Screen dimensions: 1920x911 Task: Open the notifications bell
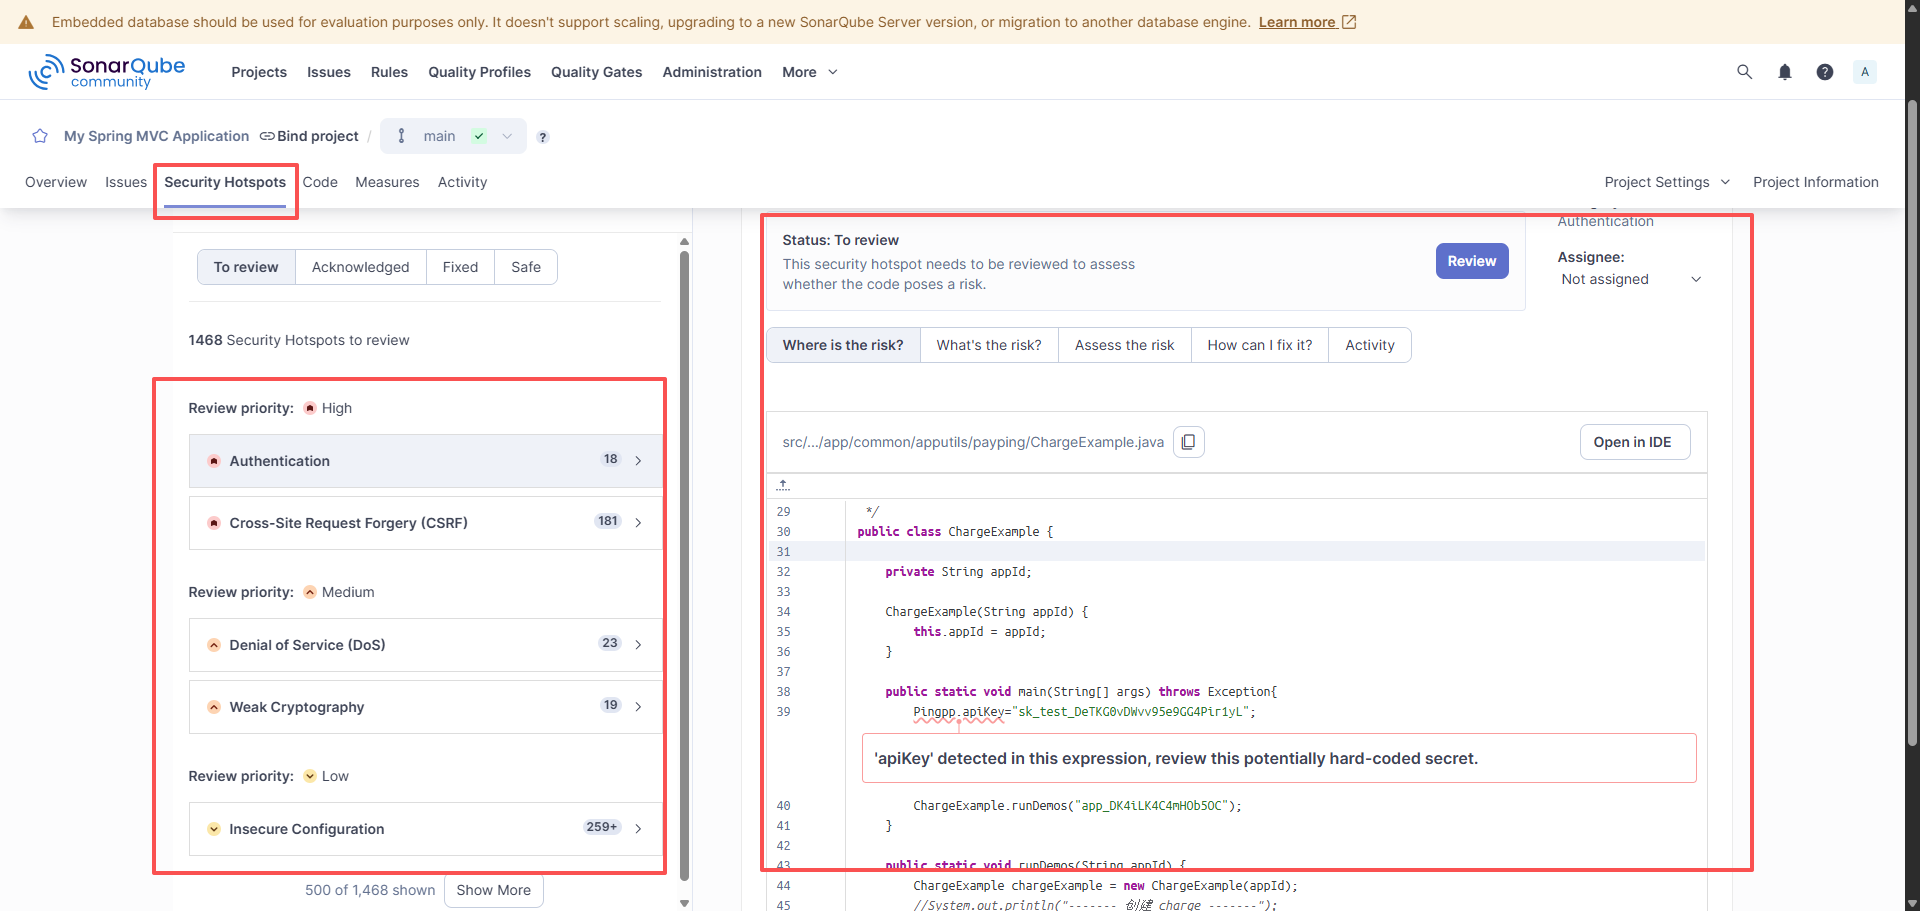(1785, 71)
